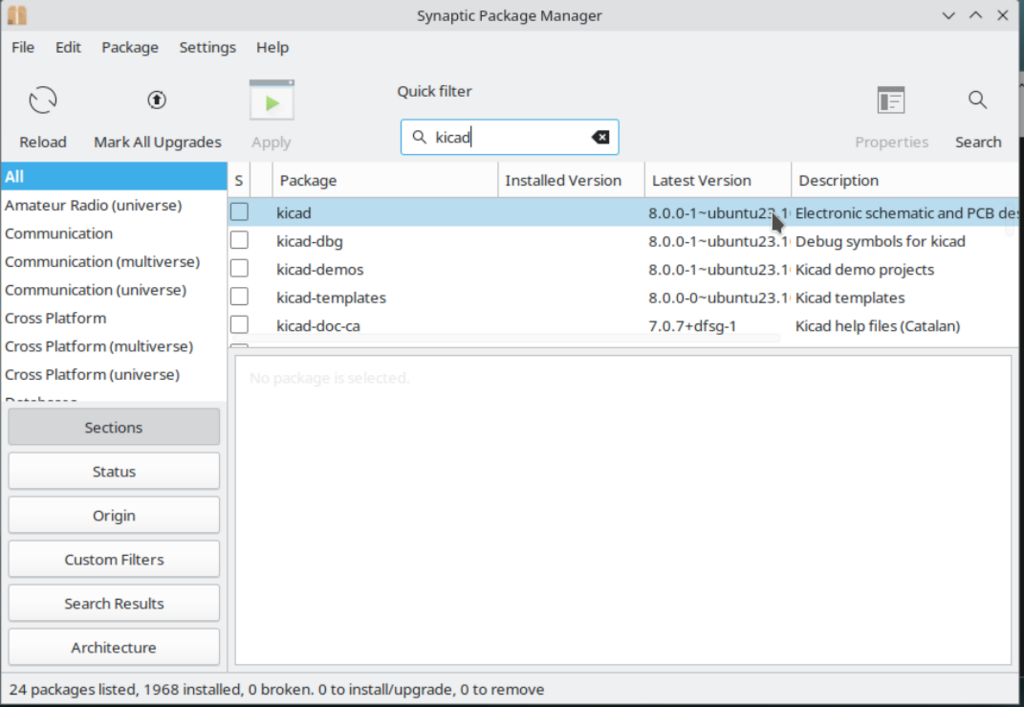Viewport: 1024px width, 707px height.
Task: Sort by Package column header
Action: [x=385, y=181]
